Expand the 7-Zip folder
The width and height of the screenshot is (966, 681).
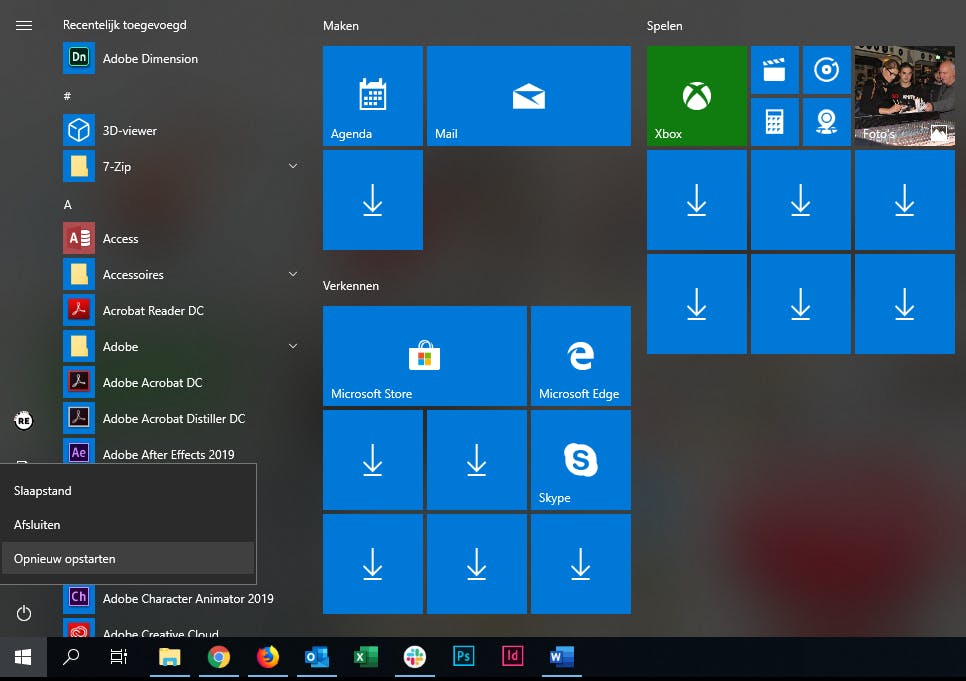(293, 166)
